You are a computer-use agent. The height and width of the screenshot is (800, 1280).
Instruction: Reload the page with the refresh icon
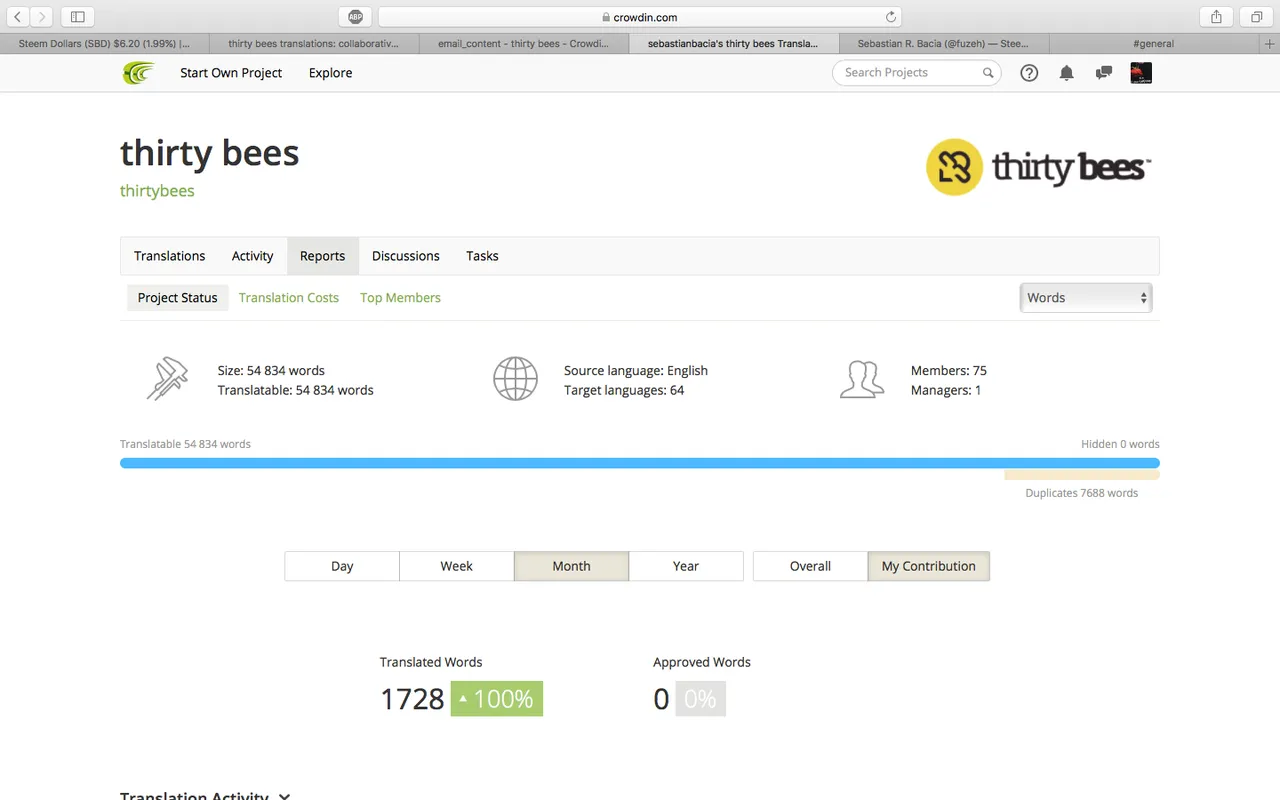coord(891,17)
